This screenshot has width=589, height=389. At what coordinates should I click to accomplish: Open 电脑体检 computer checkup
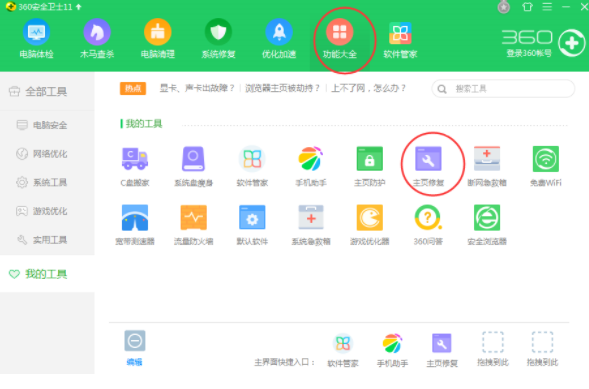[x=36, y=39]
